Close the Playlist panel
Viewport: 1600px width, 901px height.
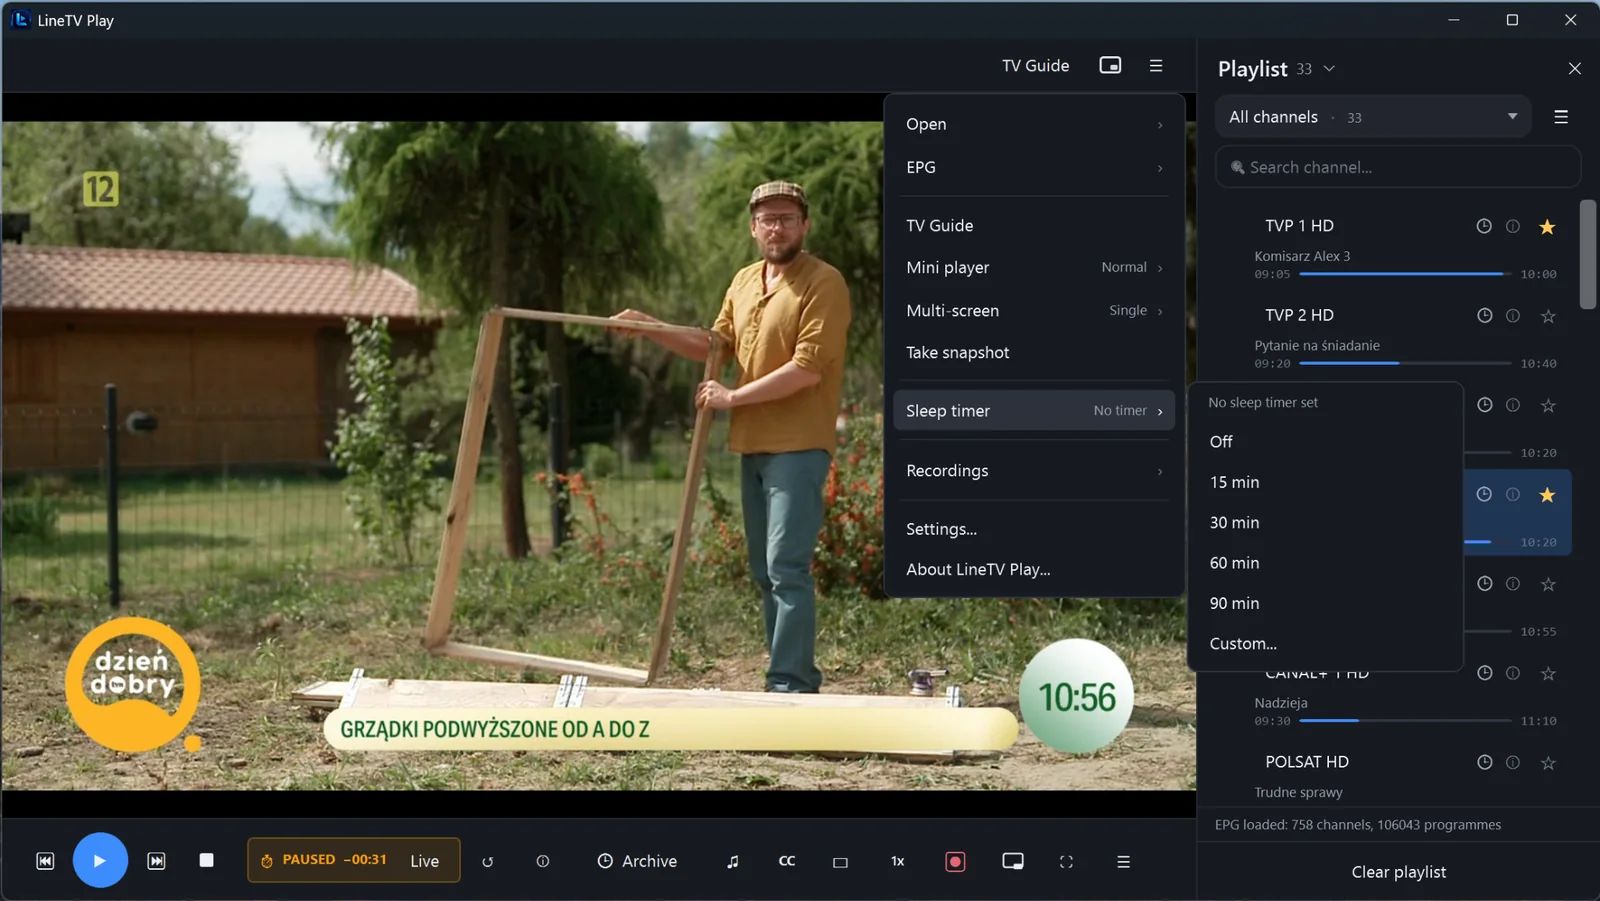[1575, 68]
